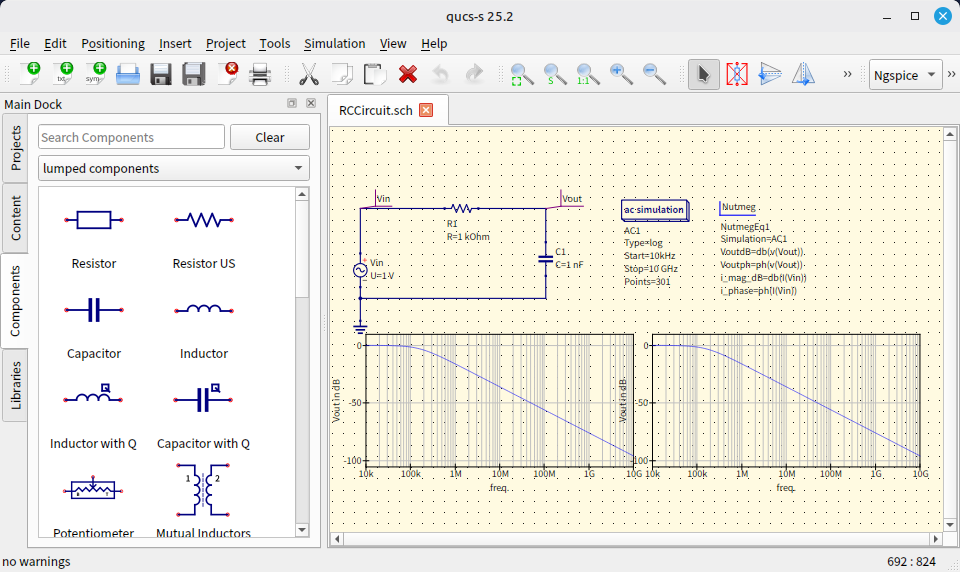
Task: Click the red X delete icon
Action: point(408,74)
